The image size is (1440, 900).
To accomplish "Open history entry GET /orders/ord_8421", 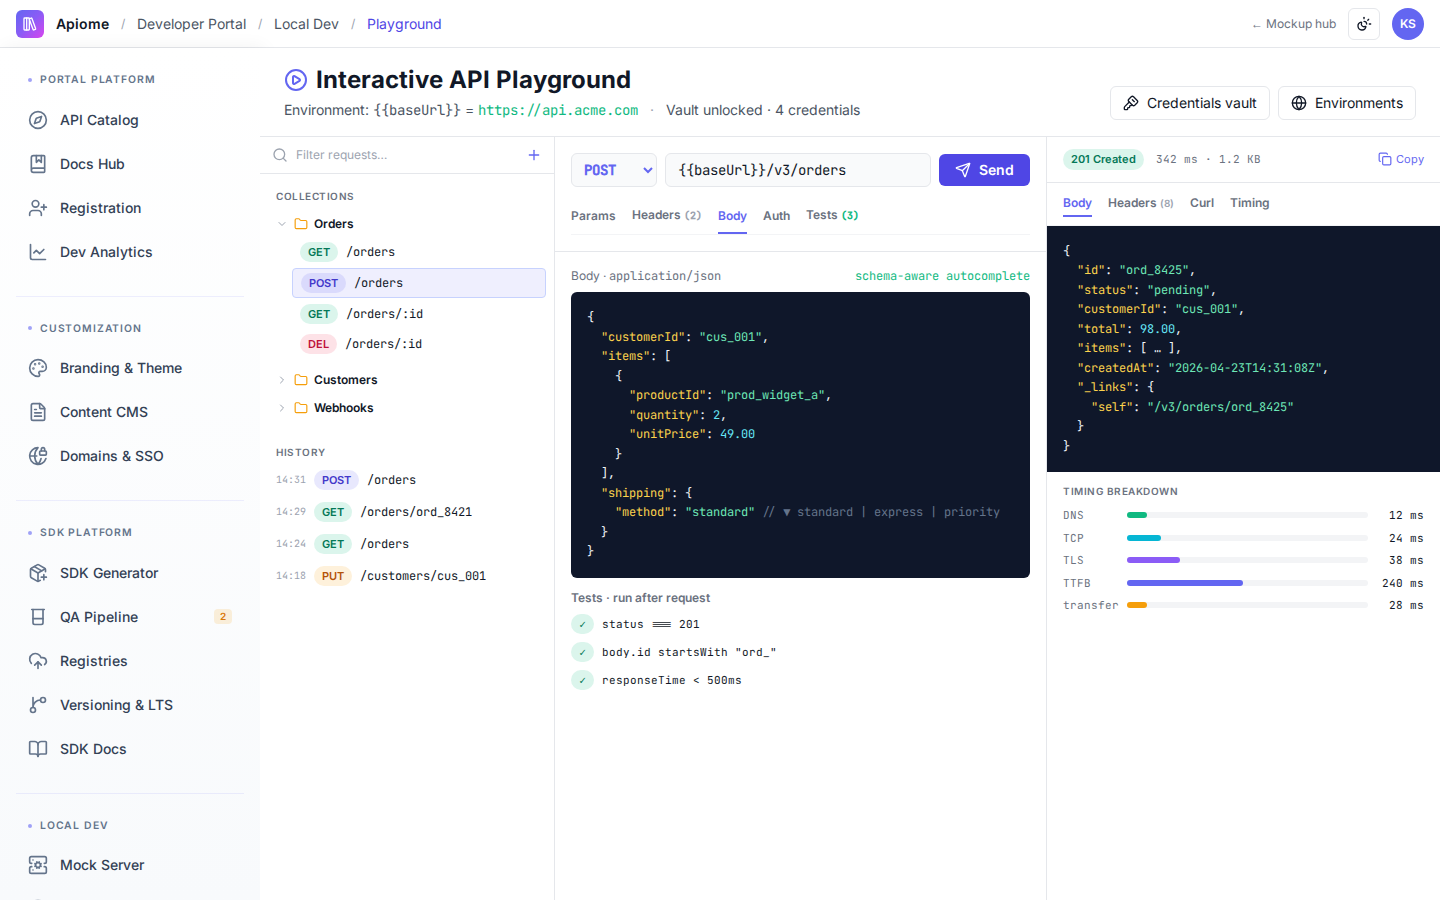I will click(x=409, y=512).
